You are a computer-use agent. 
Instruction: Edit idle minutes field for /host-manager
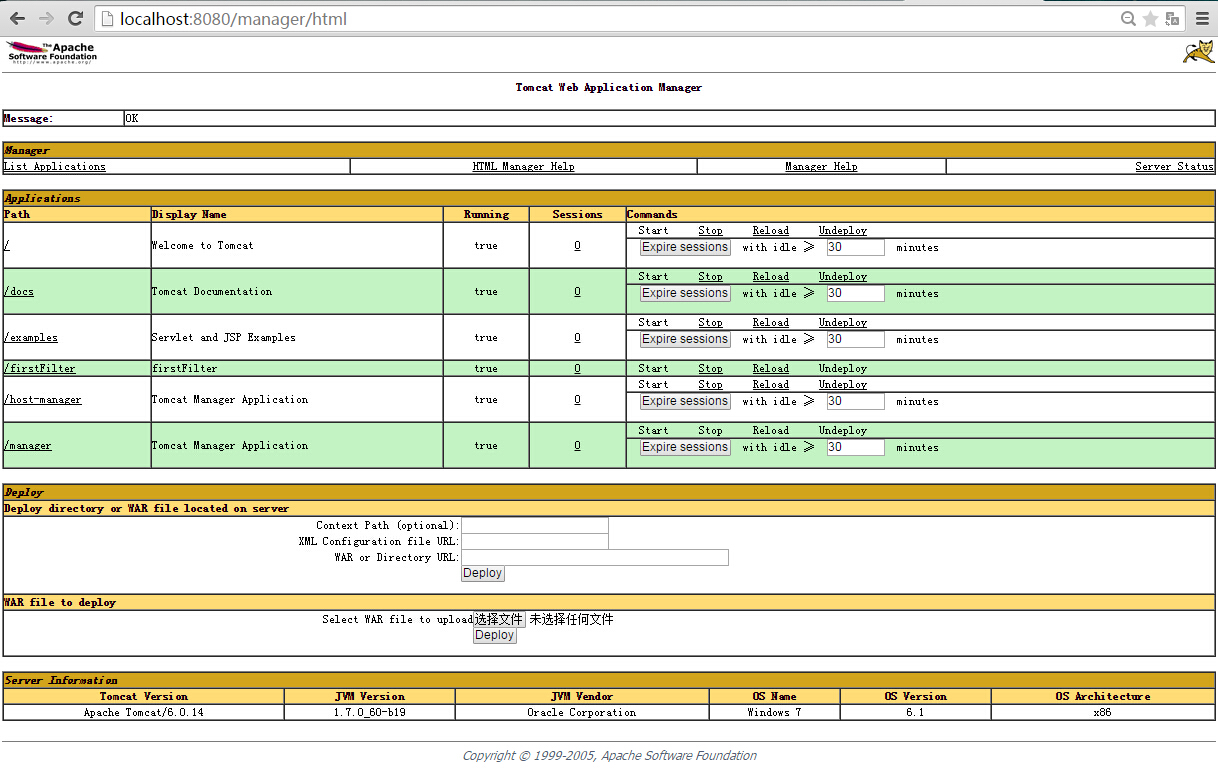pyautogui.click(x=855, y=401)
